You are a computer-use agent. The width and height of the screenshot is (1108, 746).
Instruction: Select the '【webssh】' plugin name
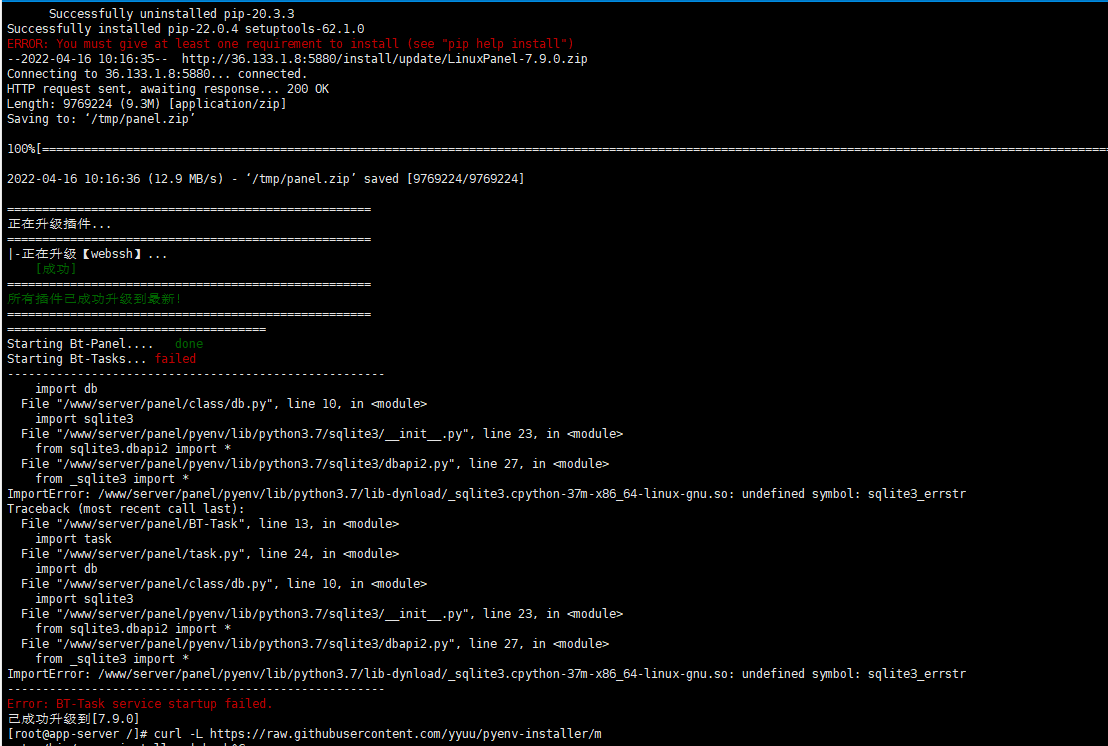click(112, 254)
